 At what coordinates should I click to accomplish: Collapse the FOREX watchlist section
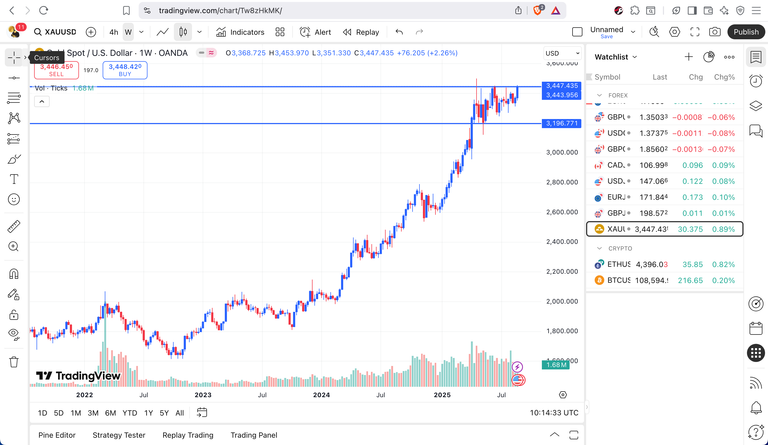pyautogui.click(x=600, y=95)
